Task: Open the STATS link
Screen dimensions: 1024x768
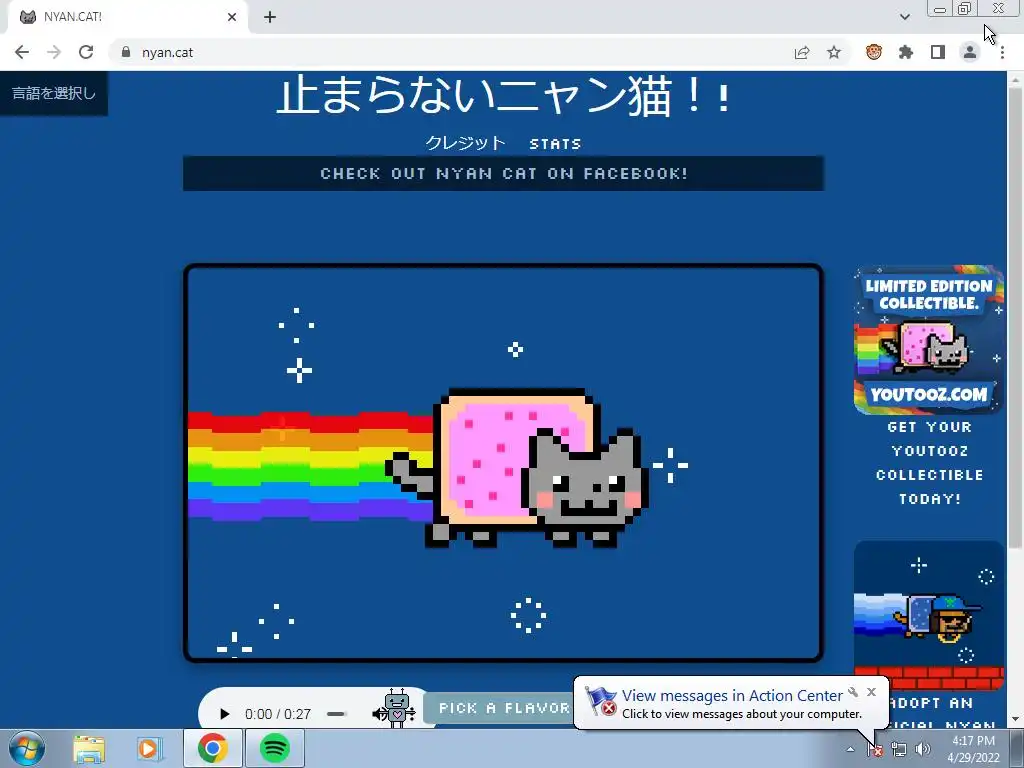Action: [x=555, y=144]
